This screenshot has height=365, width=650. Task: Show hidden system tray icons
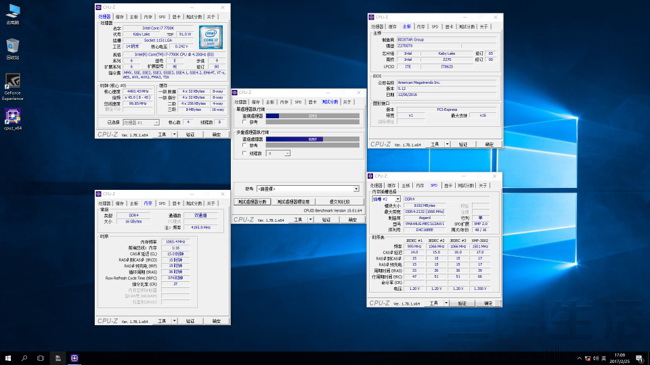(x=579, y=358)
